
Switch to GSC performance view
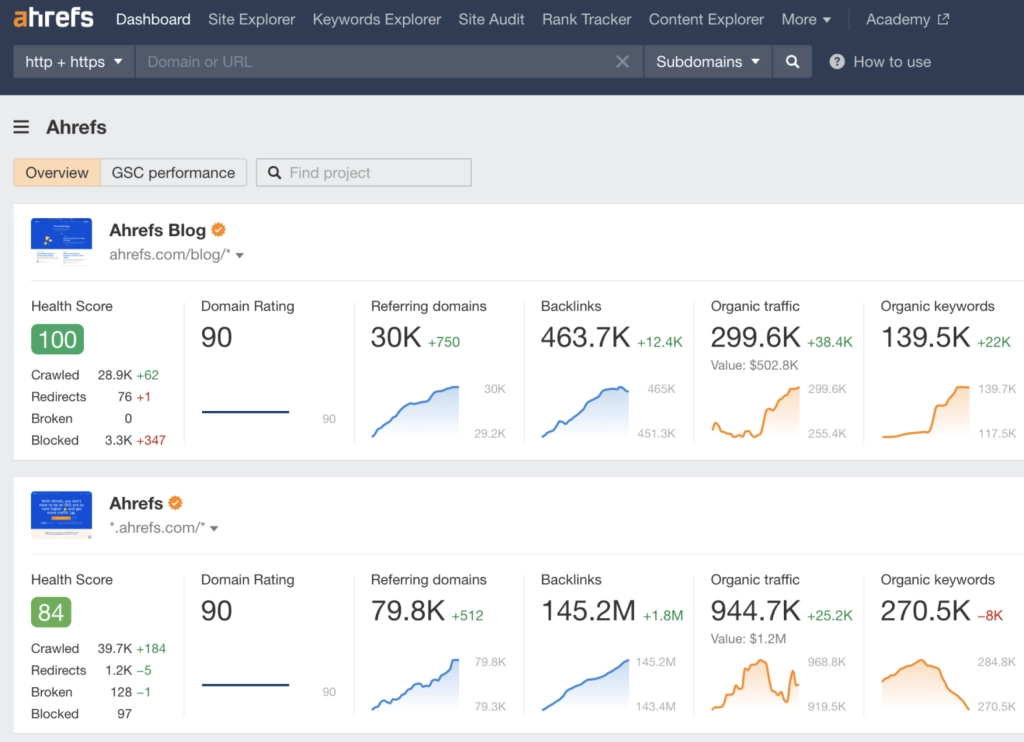point(173,173)
